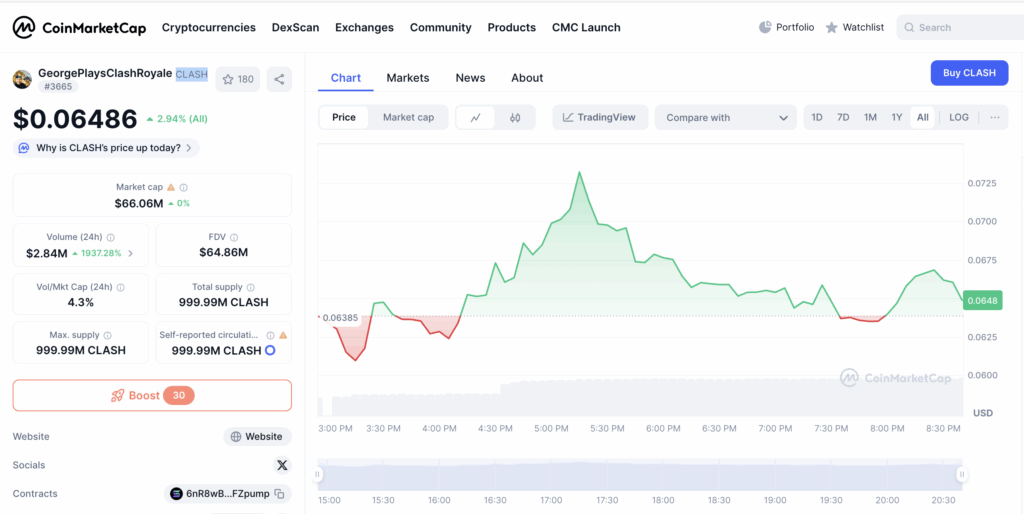Select the line chart icon
This screenshot has height=514, width=1024.
click(475, 118)
